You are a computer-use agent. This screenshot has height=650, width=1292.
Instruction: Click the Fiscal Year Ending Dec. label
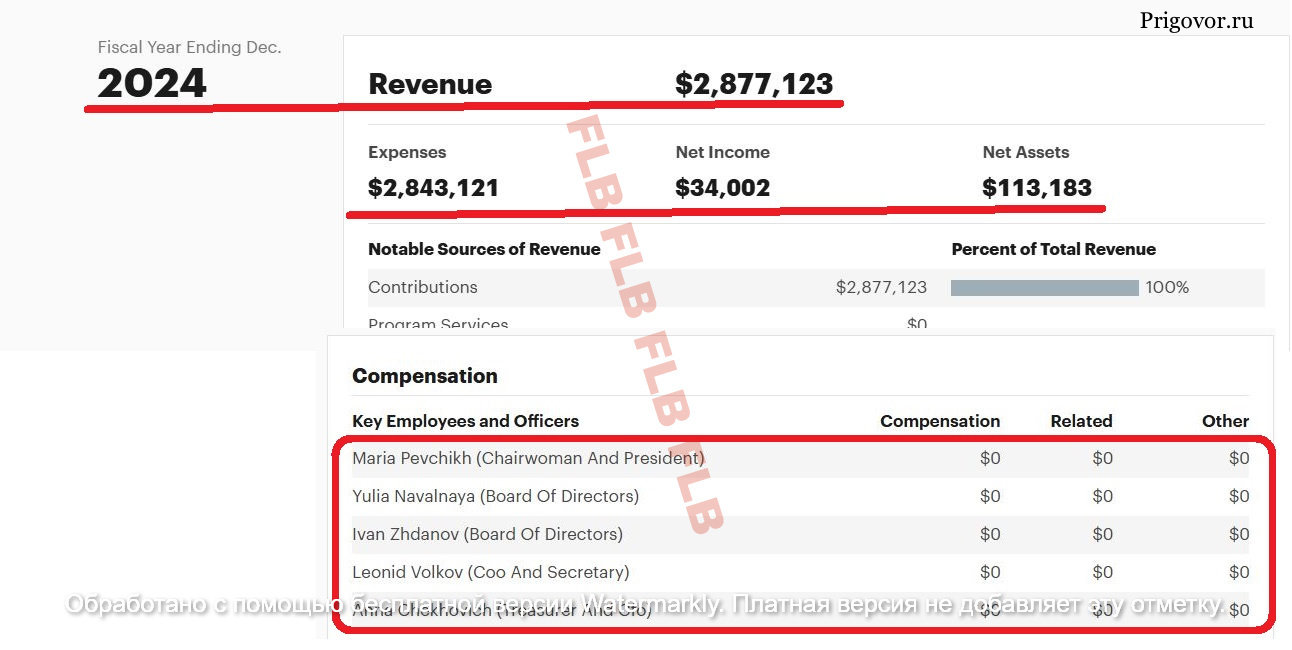[x=189, y=47]
